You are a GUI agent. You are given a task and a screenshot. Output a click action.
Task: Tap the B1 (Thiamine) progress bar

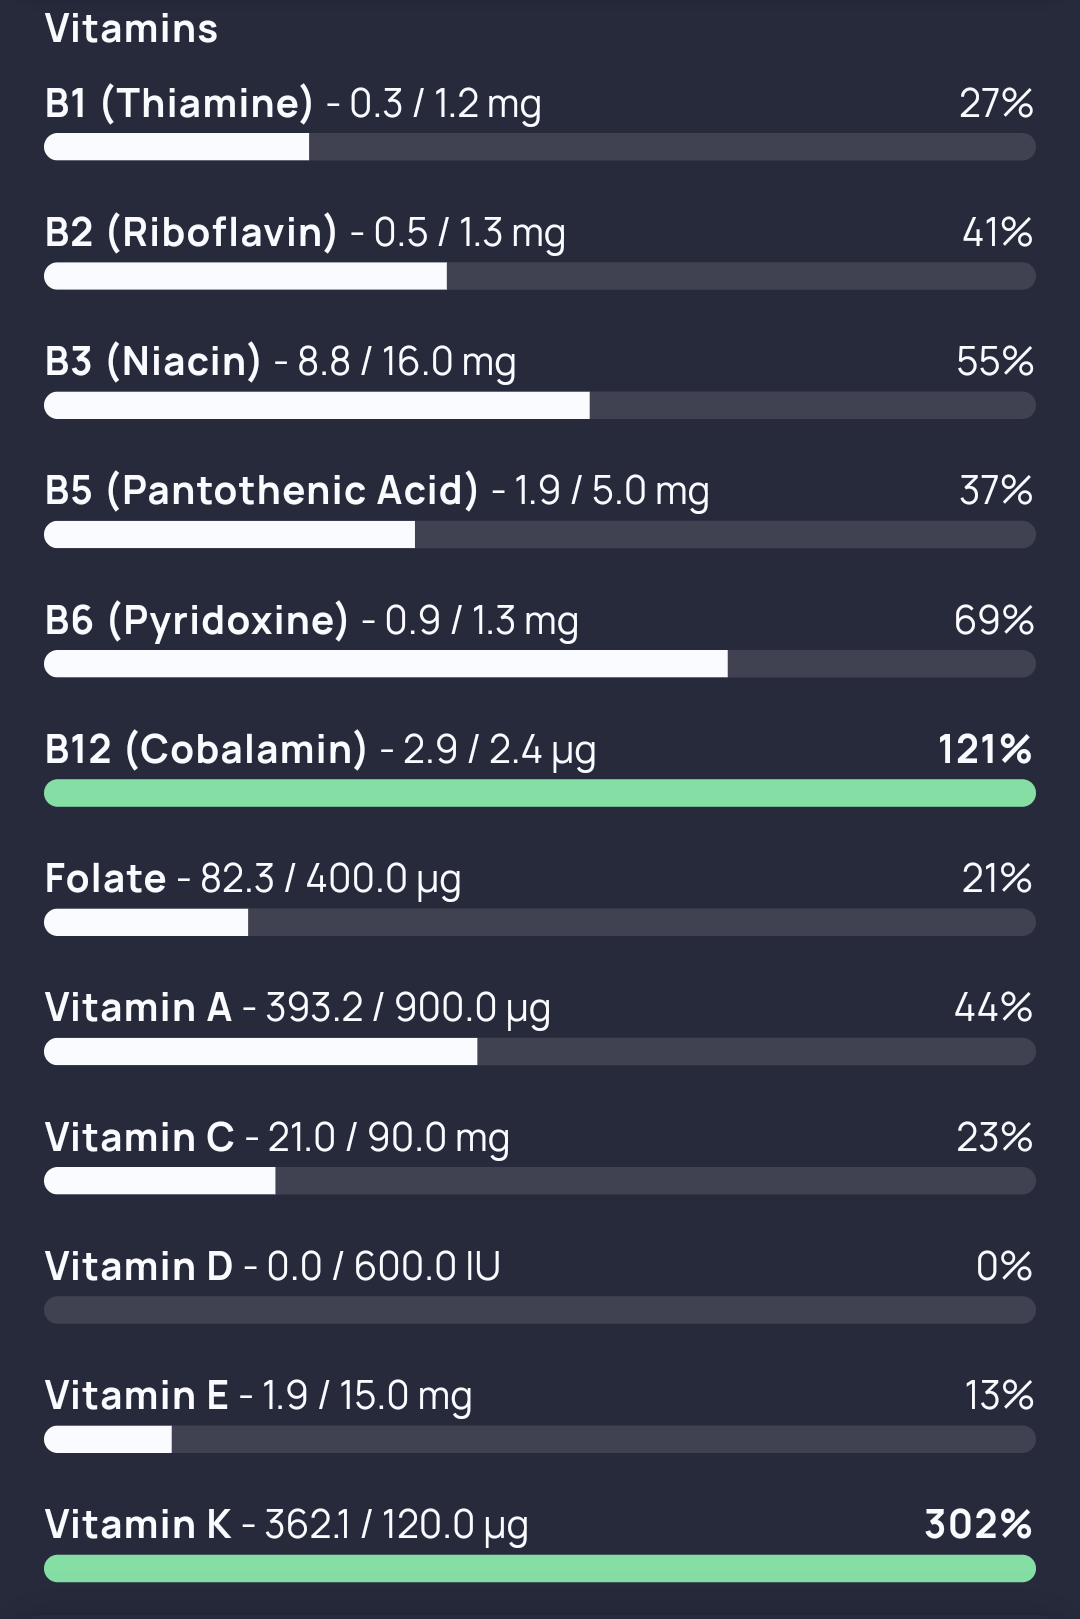pos(540,147)
